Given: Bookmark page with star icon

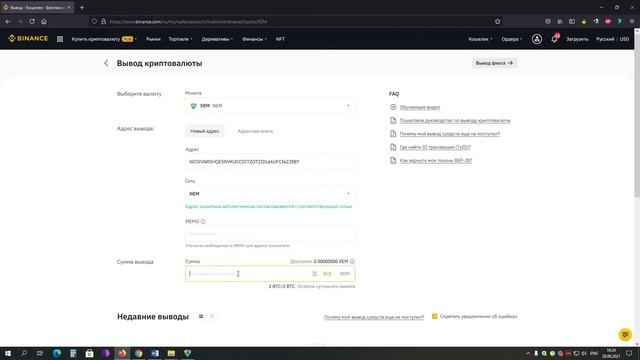Looking at the screenshot, I should tap(498, 21).
